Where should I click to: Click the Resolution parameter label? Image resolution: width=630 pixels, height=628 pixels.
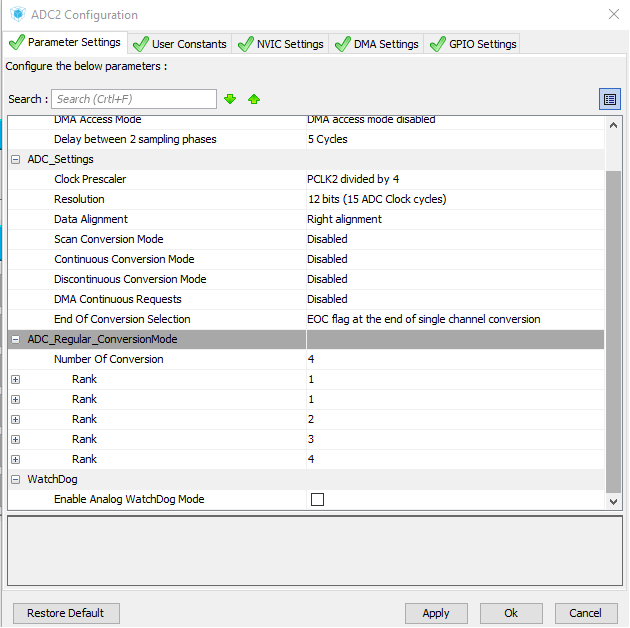click(79, 199)
